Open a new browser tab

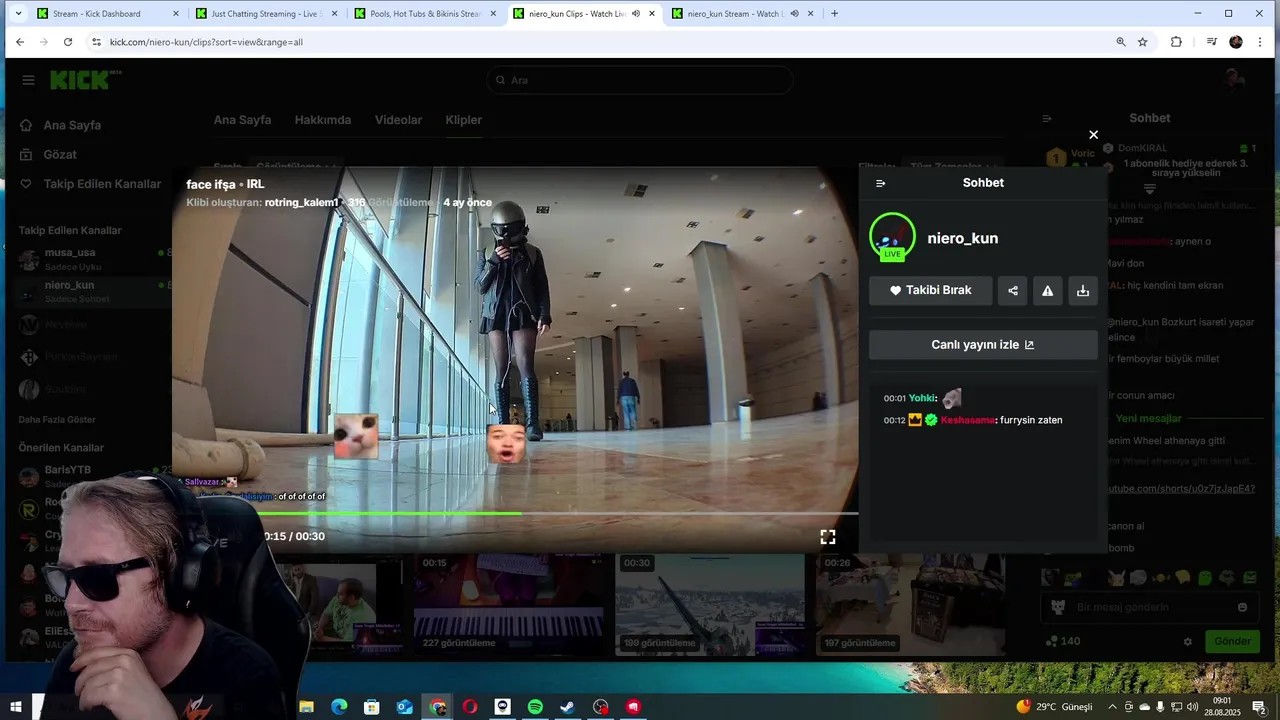[834, 14]
